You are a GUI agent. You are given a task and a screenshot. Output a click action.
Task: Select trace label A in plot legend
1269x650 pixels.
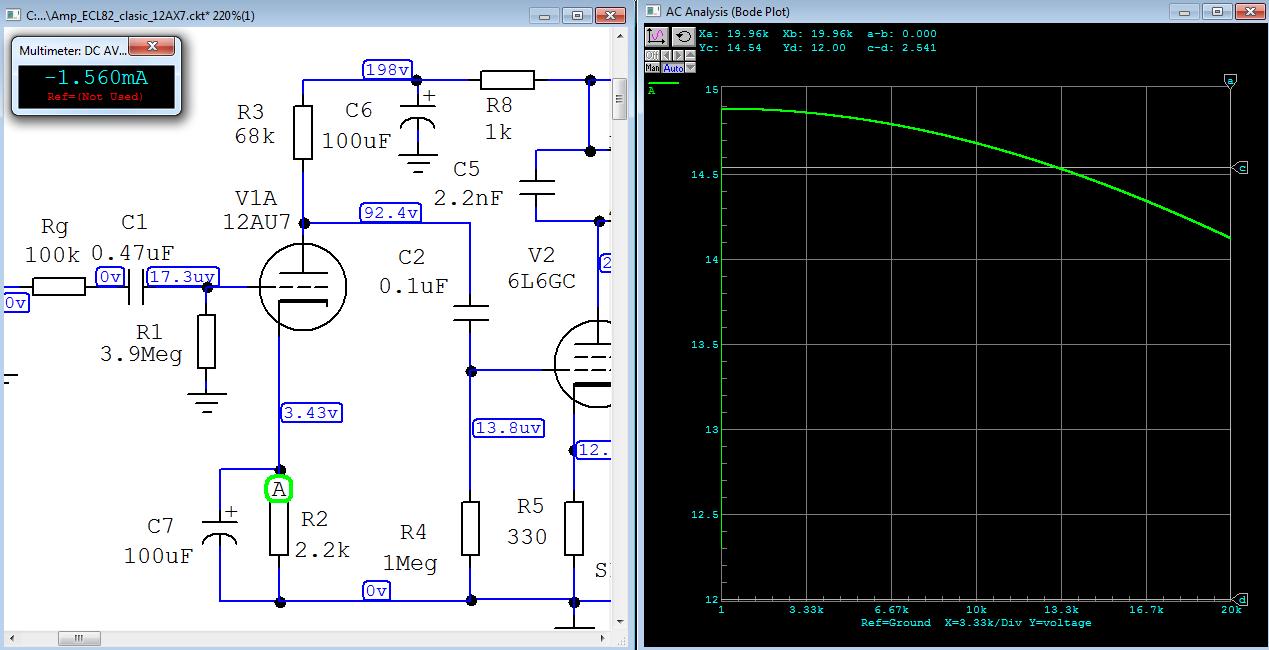point(652,90)
